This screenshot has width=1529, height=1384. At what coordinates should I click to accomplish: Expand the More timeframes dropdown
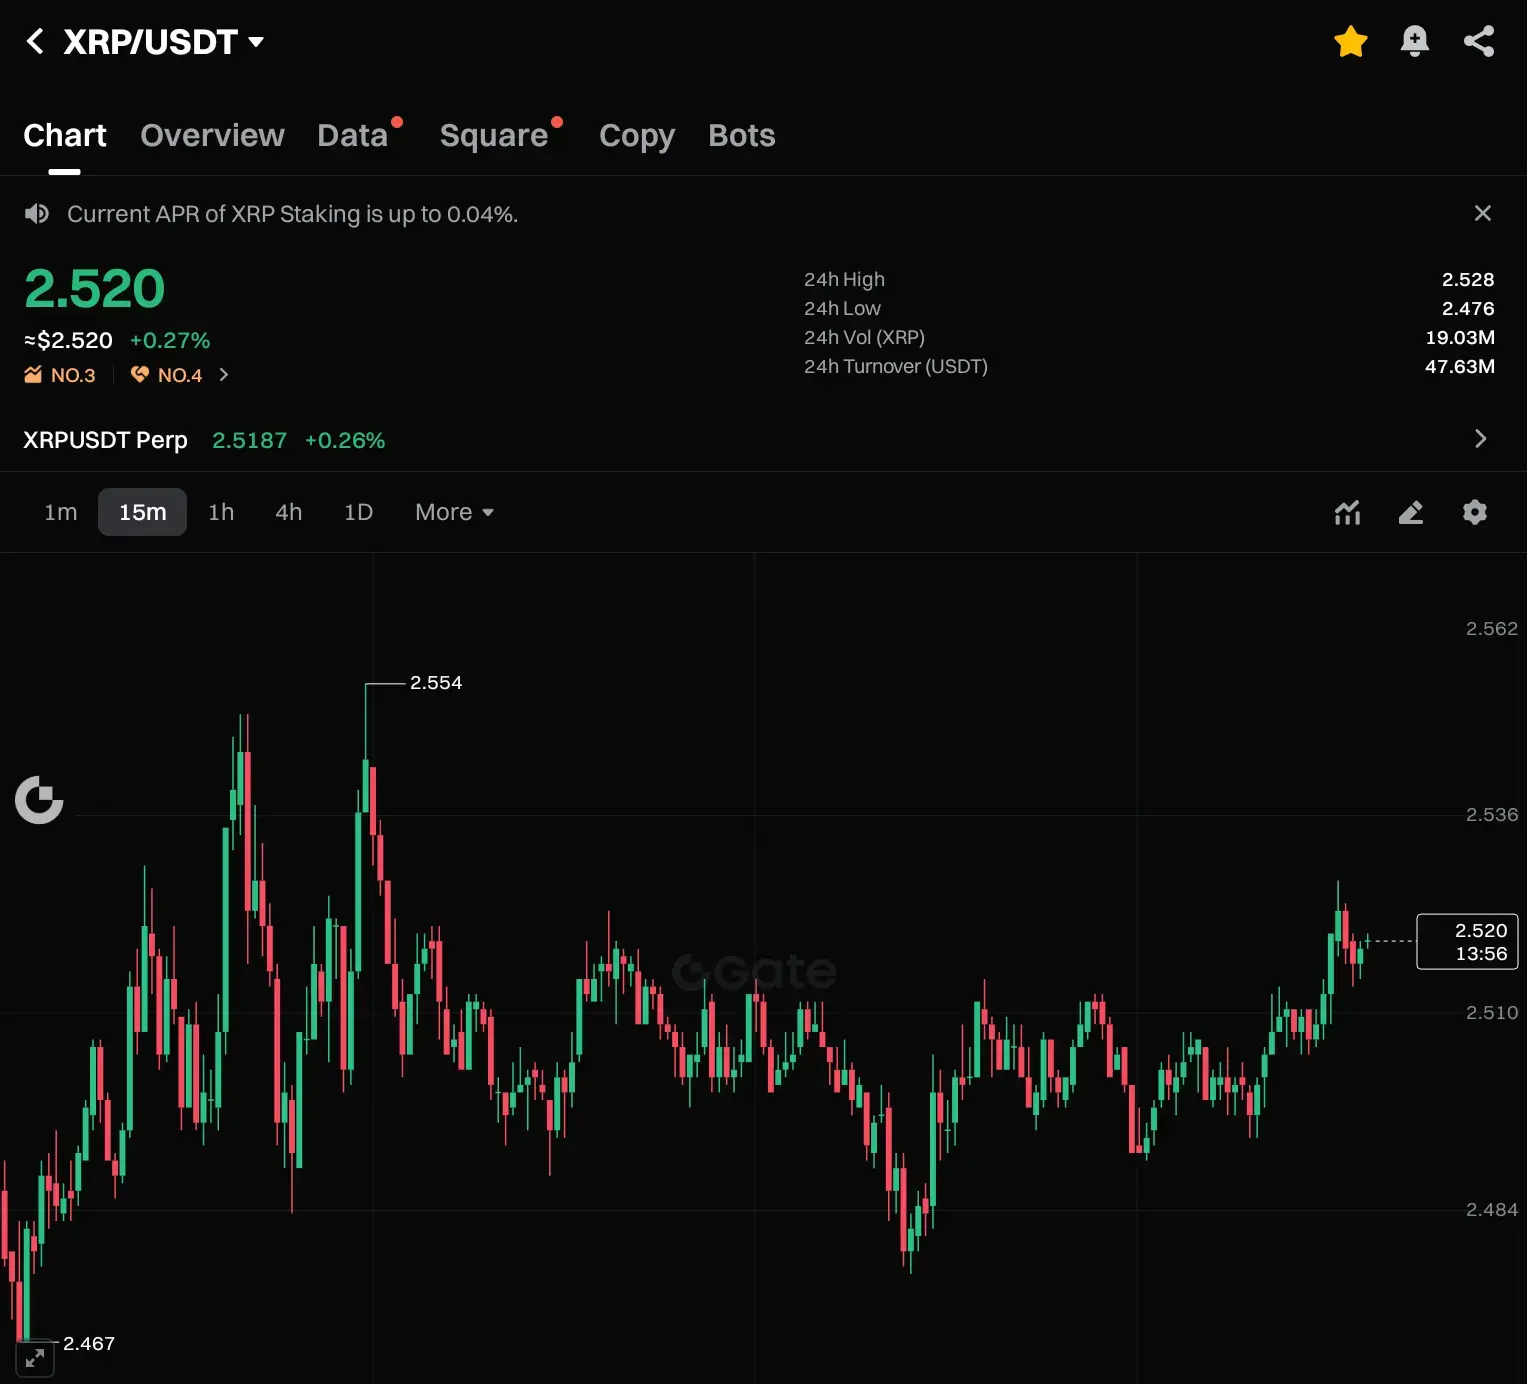455,512
